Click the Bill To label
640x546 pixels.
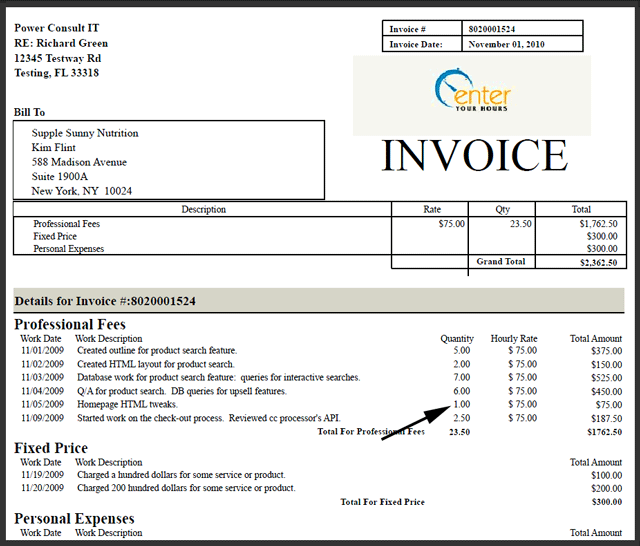29,112
